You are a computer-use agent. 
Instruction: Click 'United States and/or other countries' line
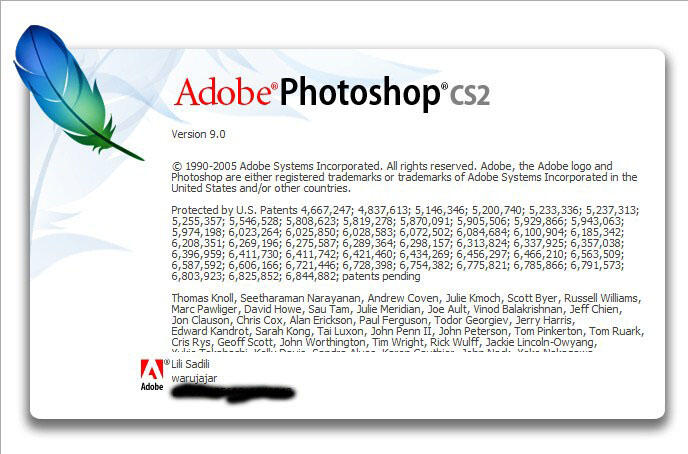[261, 188]
